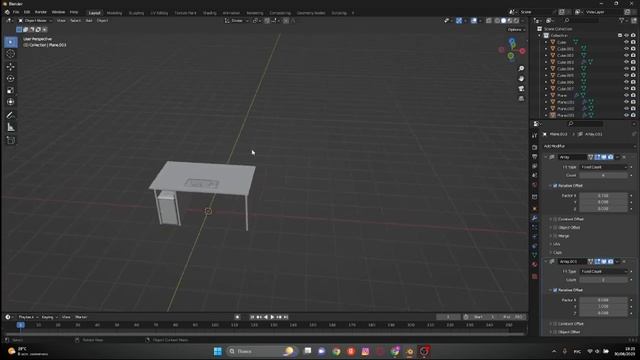Open the outliner filter funnel icon

[622, 20]
